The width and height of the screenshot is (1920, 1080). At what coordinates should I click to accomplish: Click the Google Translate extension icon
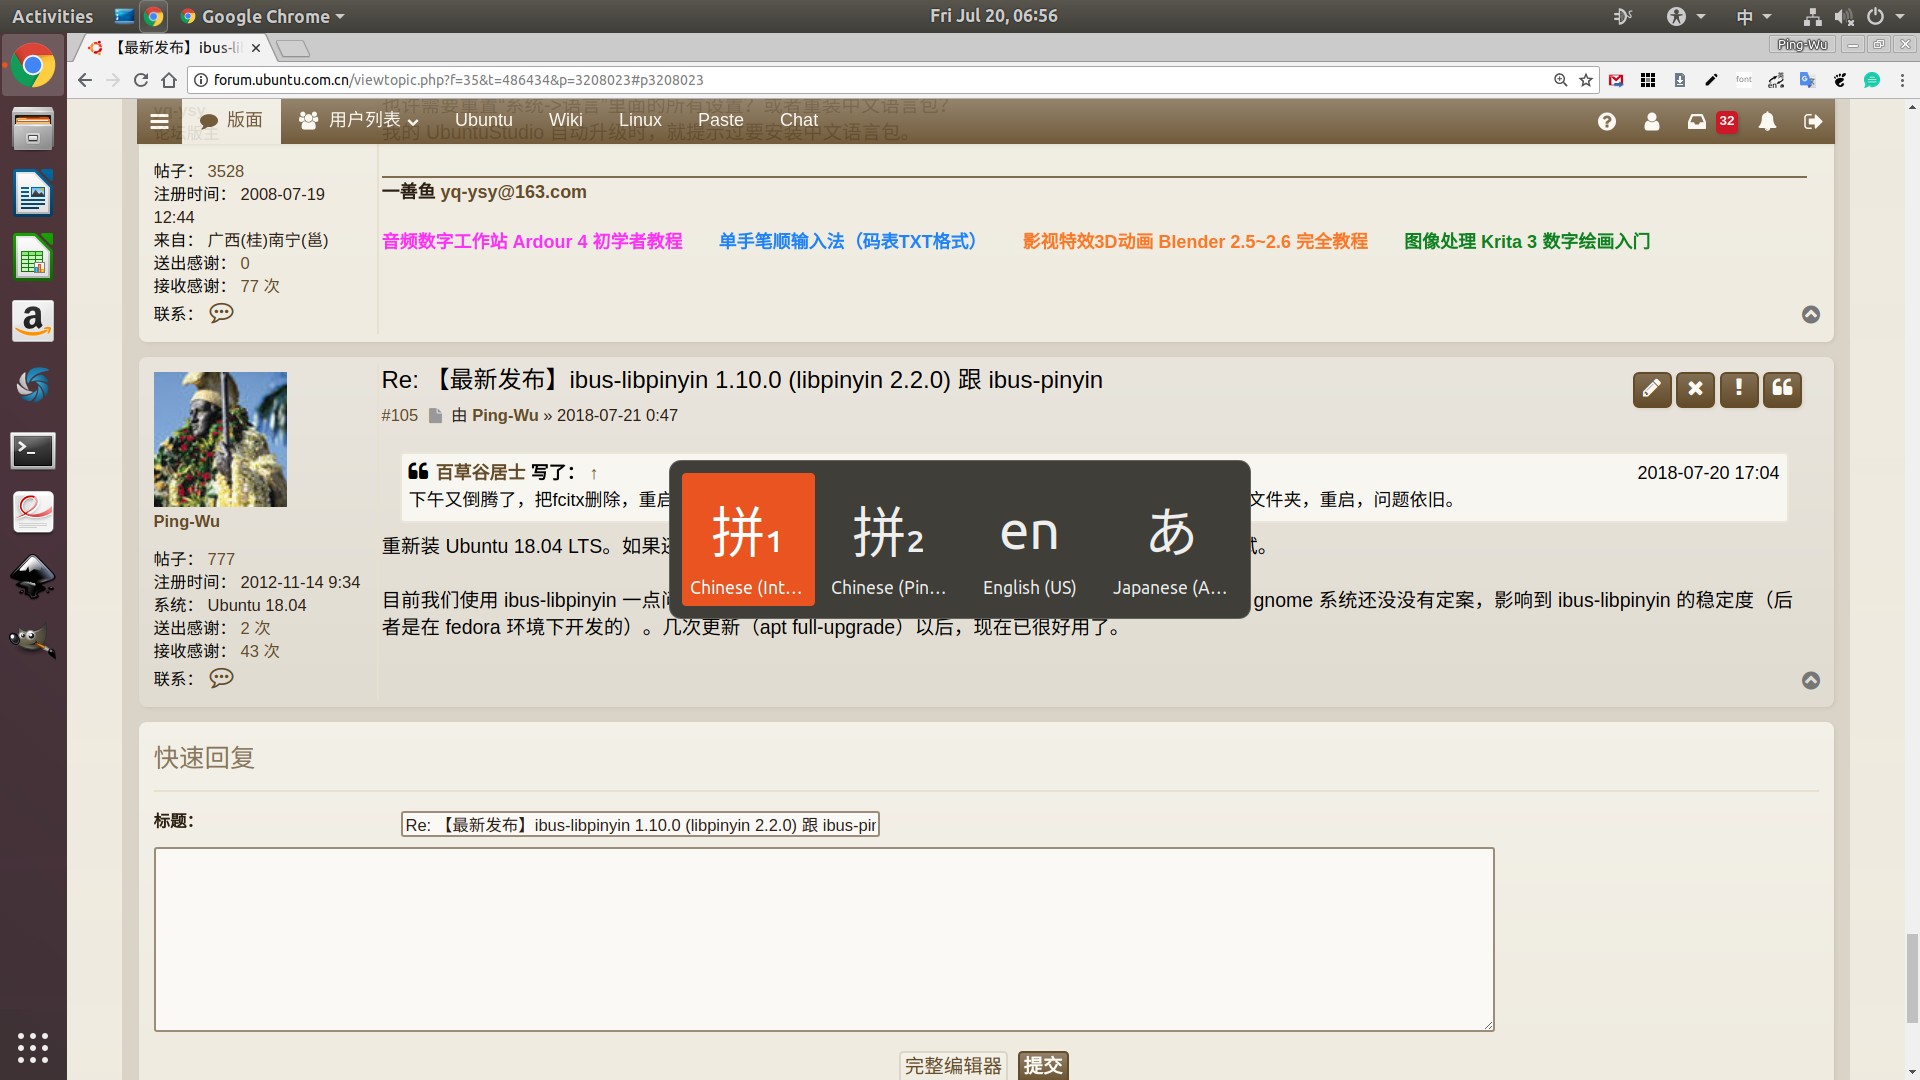pyautogui.click(x=1807, y=80)
